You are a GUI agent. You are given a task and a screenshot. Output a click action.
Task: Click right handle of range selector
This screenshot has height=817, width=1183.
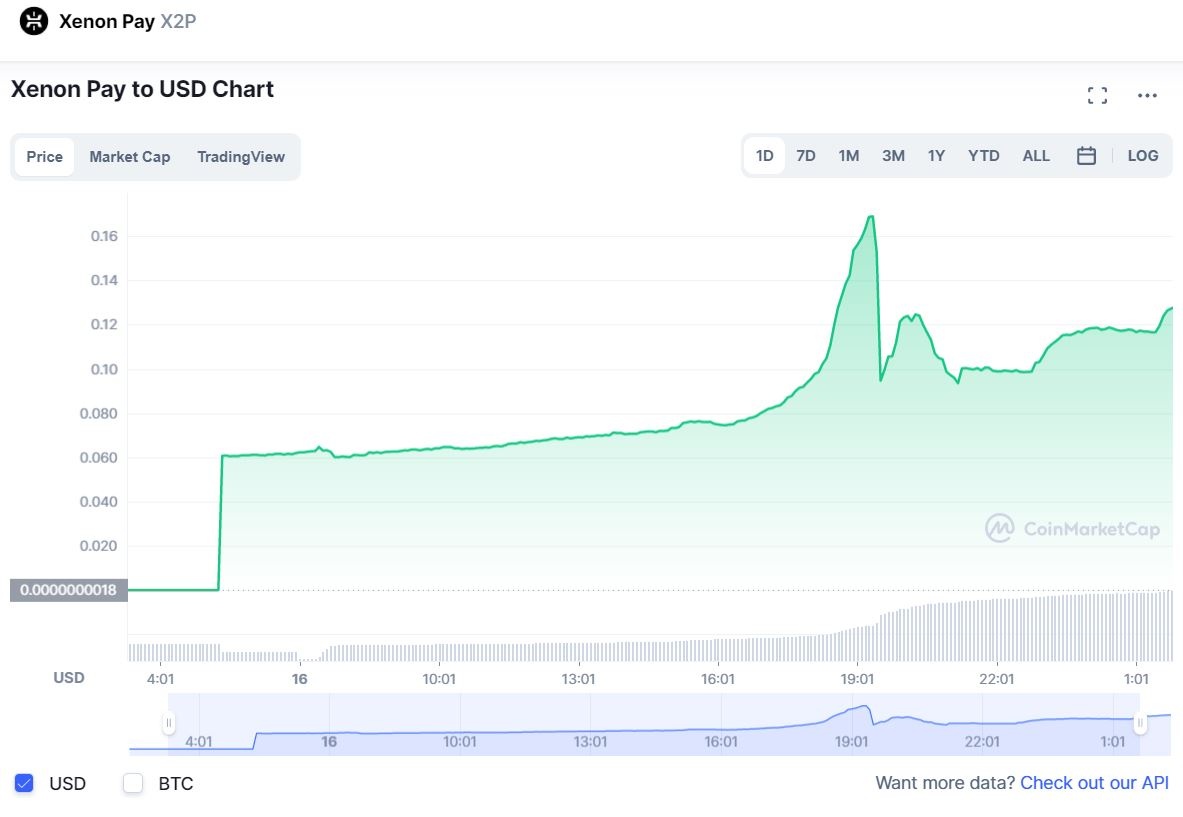1139,722
